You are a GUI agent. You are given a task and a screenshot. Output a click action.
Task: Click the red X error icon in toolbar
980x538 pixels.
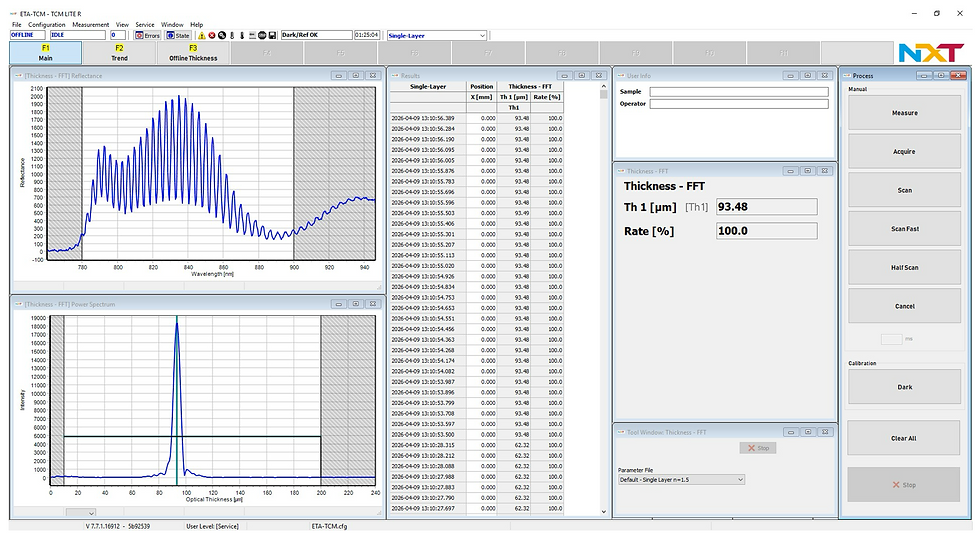[212, 36]
